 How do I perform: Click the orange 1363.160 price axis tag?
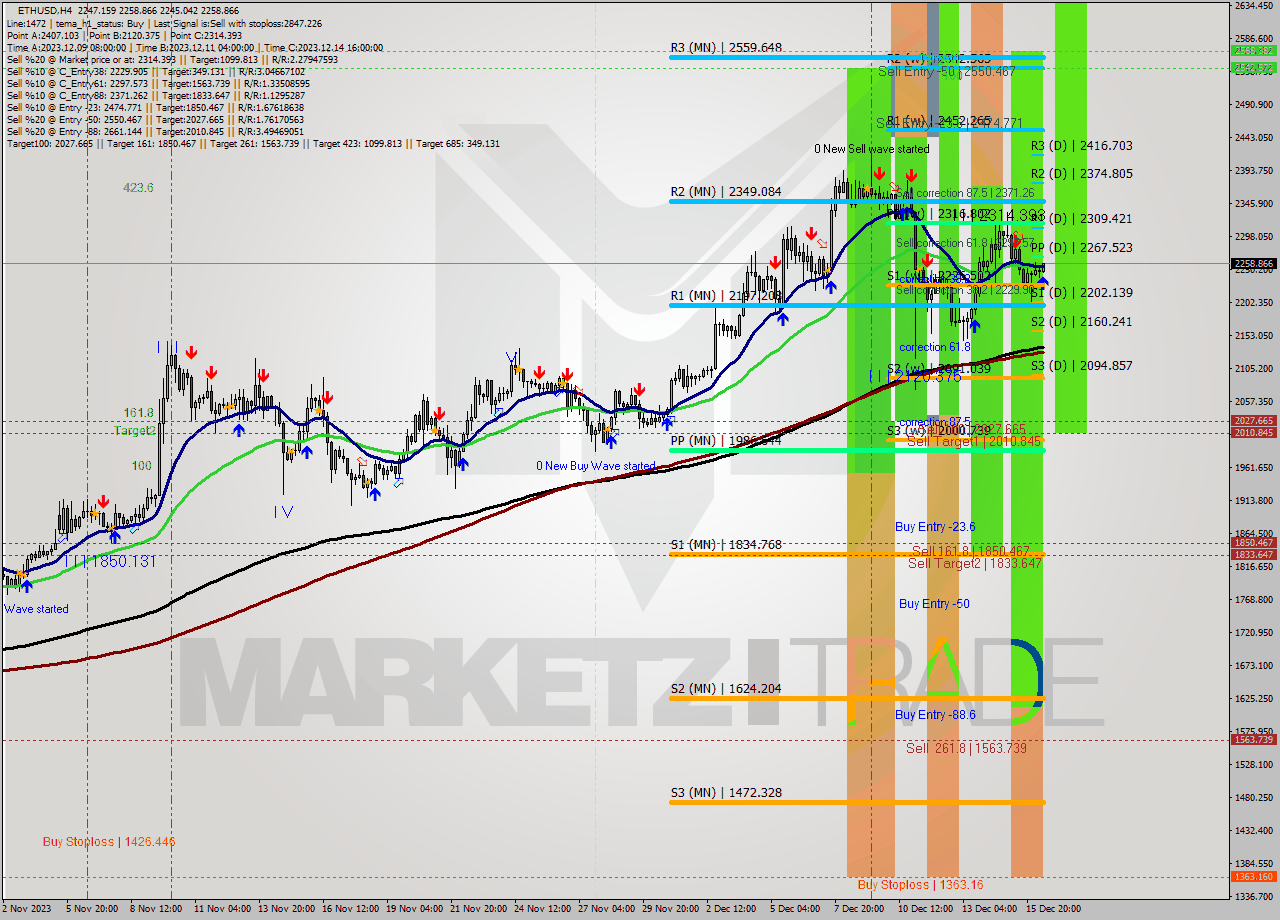pyautogui.click(x=1253, y=876)
